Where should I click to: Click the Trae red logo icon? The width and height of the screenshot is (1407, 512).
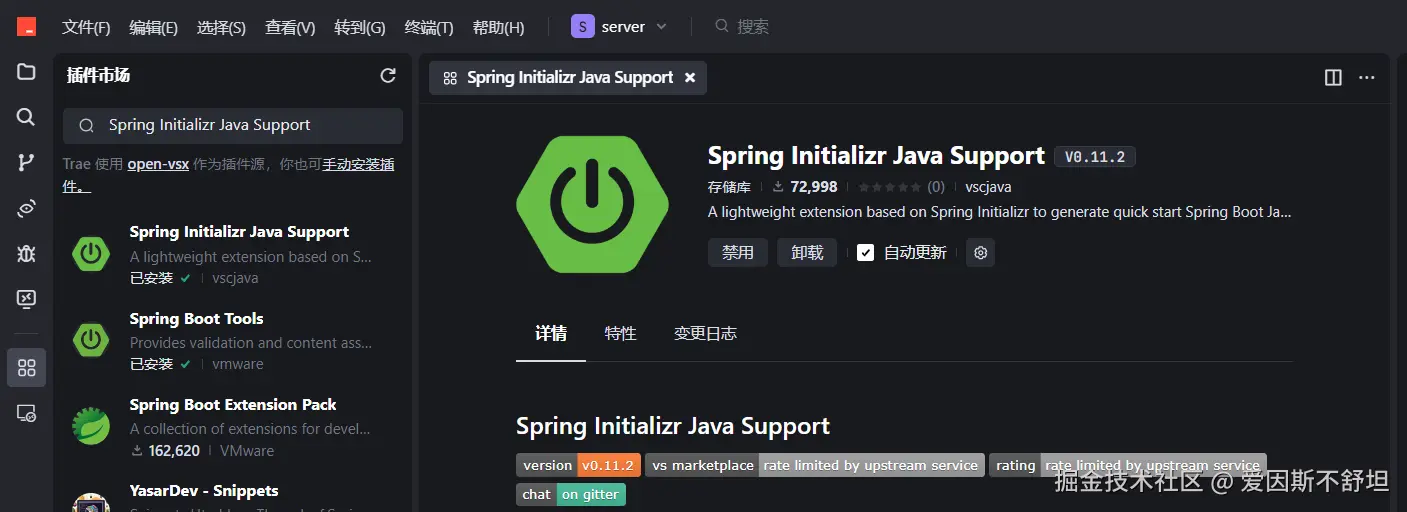(x=26, y=27)
